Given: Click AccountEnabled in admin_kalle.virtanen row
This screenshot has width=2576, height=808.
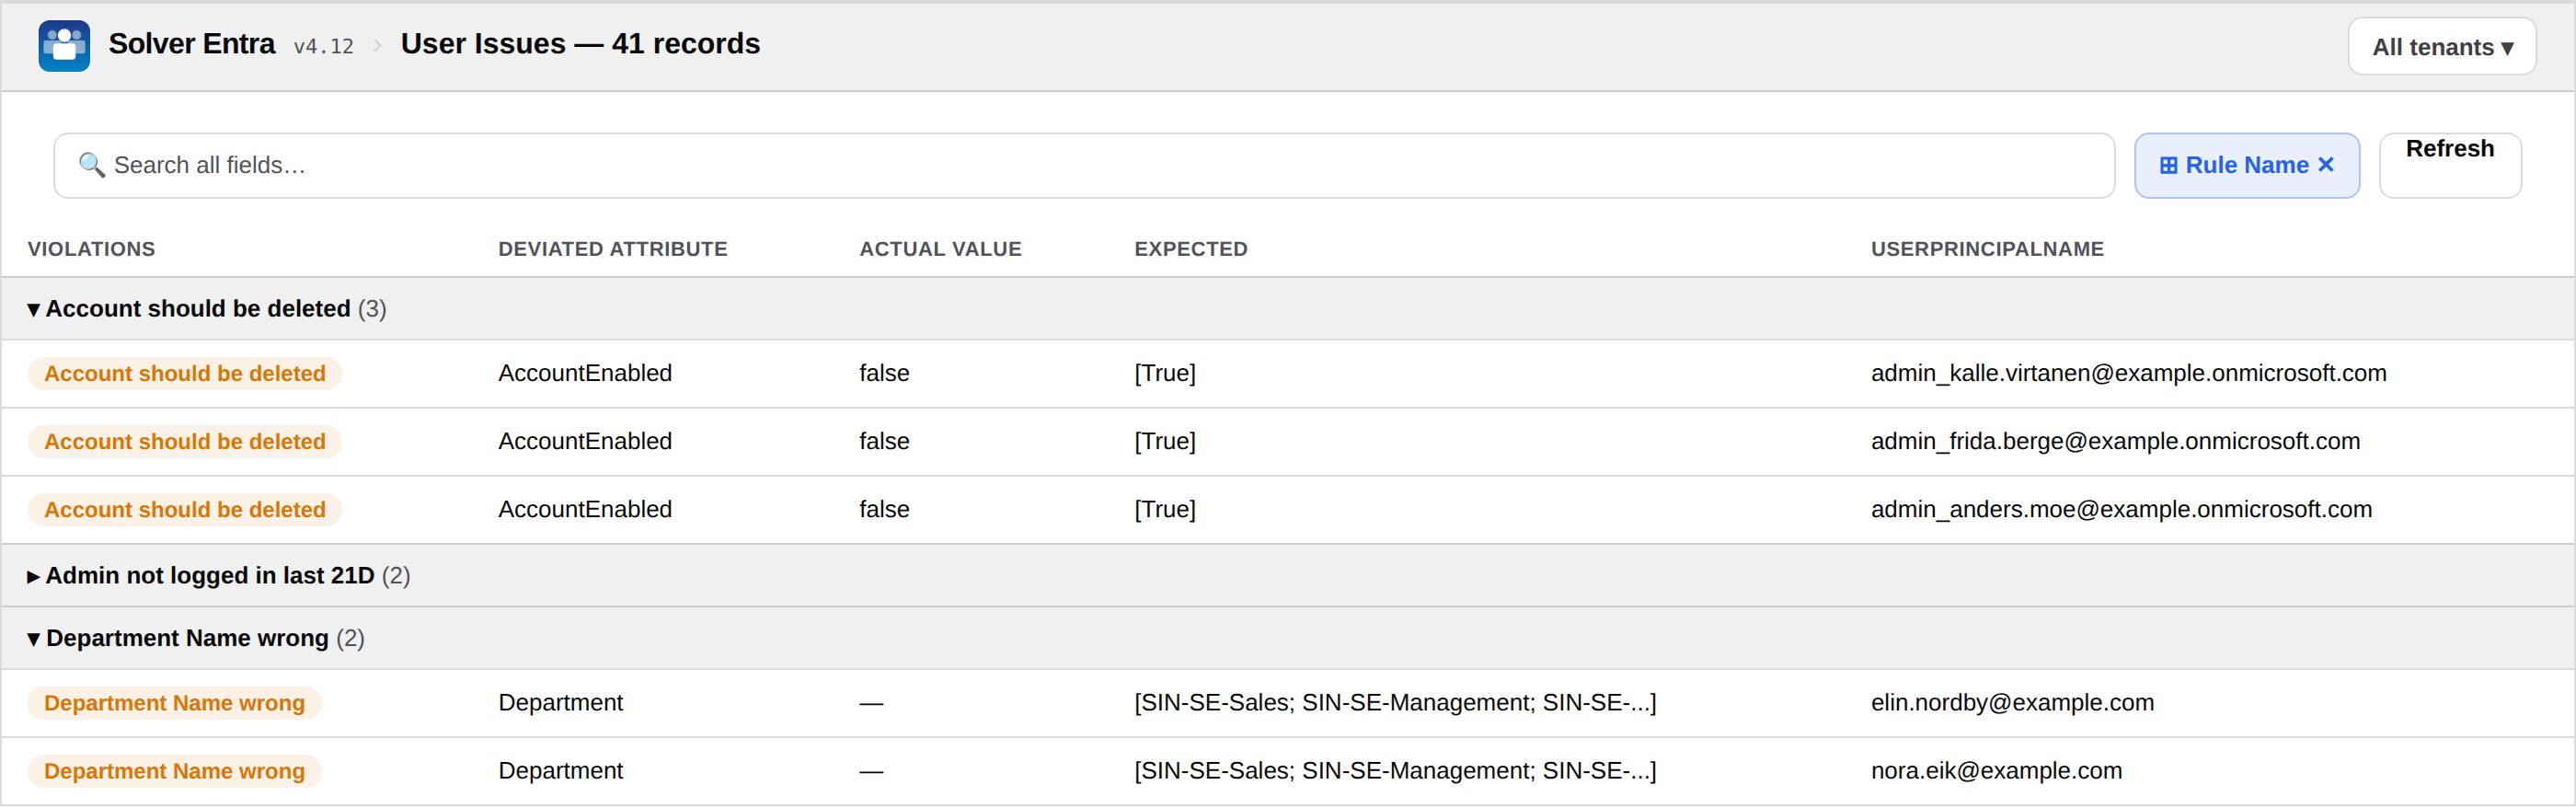Looking at the screenshot, I should [x=585, y=373].
